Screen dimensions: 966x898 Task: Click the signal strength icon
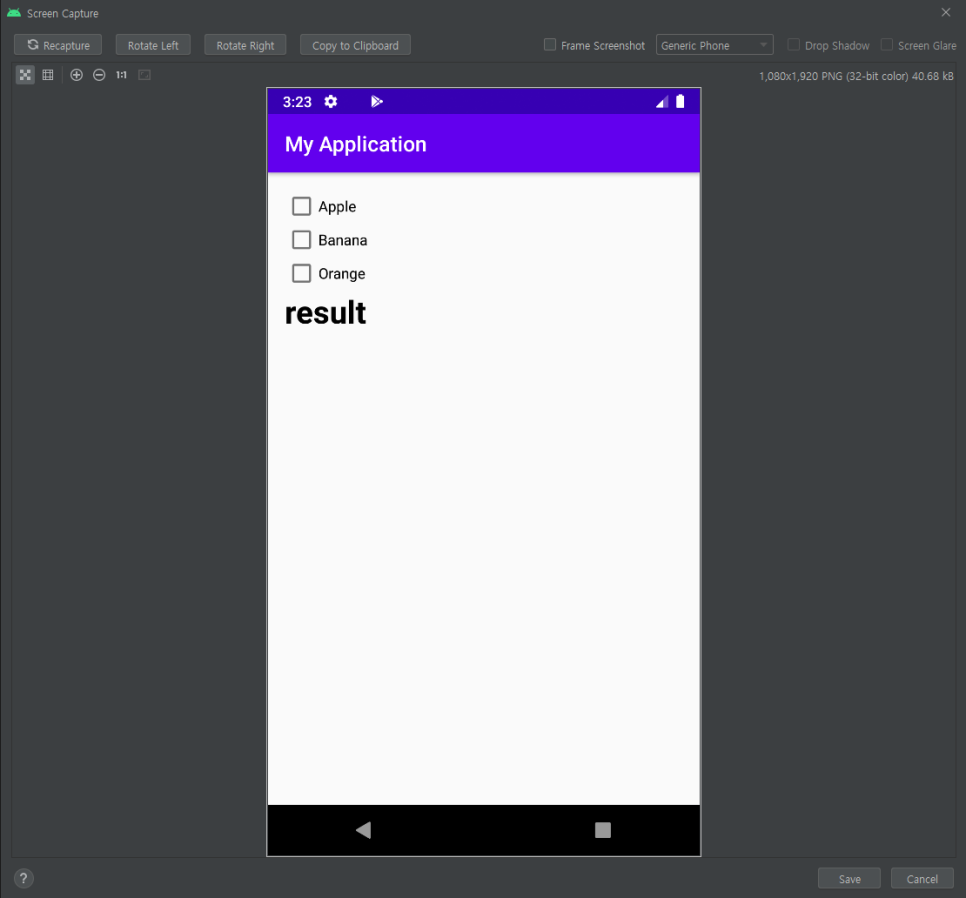[662, 102]
